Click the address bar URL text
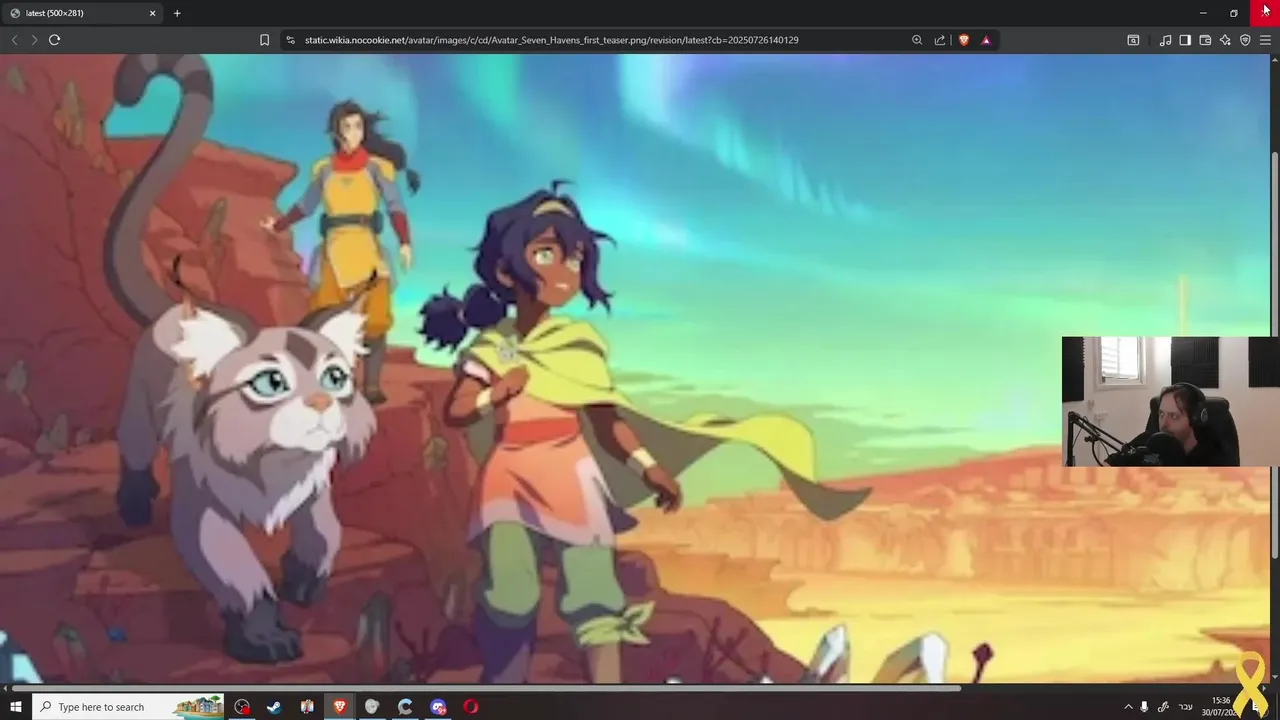The height and width of the screenshot is (720, 1280). [x=551, y=40]
